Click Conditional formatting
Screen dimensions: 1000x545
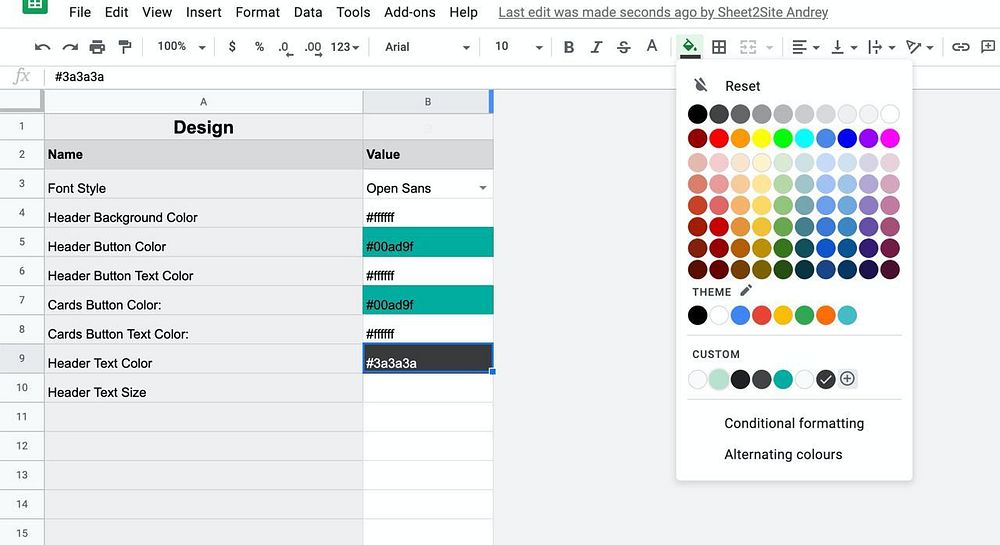pyautogui.click(x=794, y=423)
